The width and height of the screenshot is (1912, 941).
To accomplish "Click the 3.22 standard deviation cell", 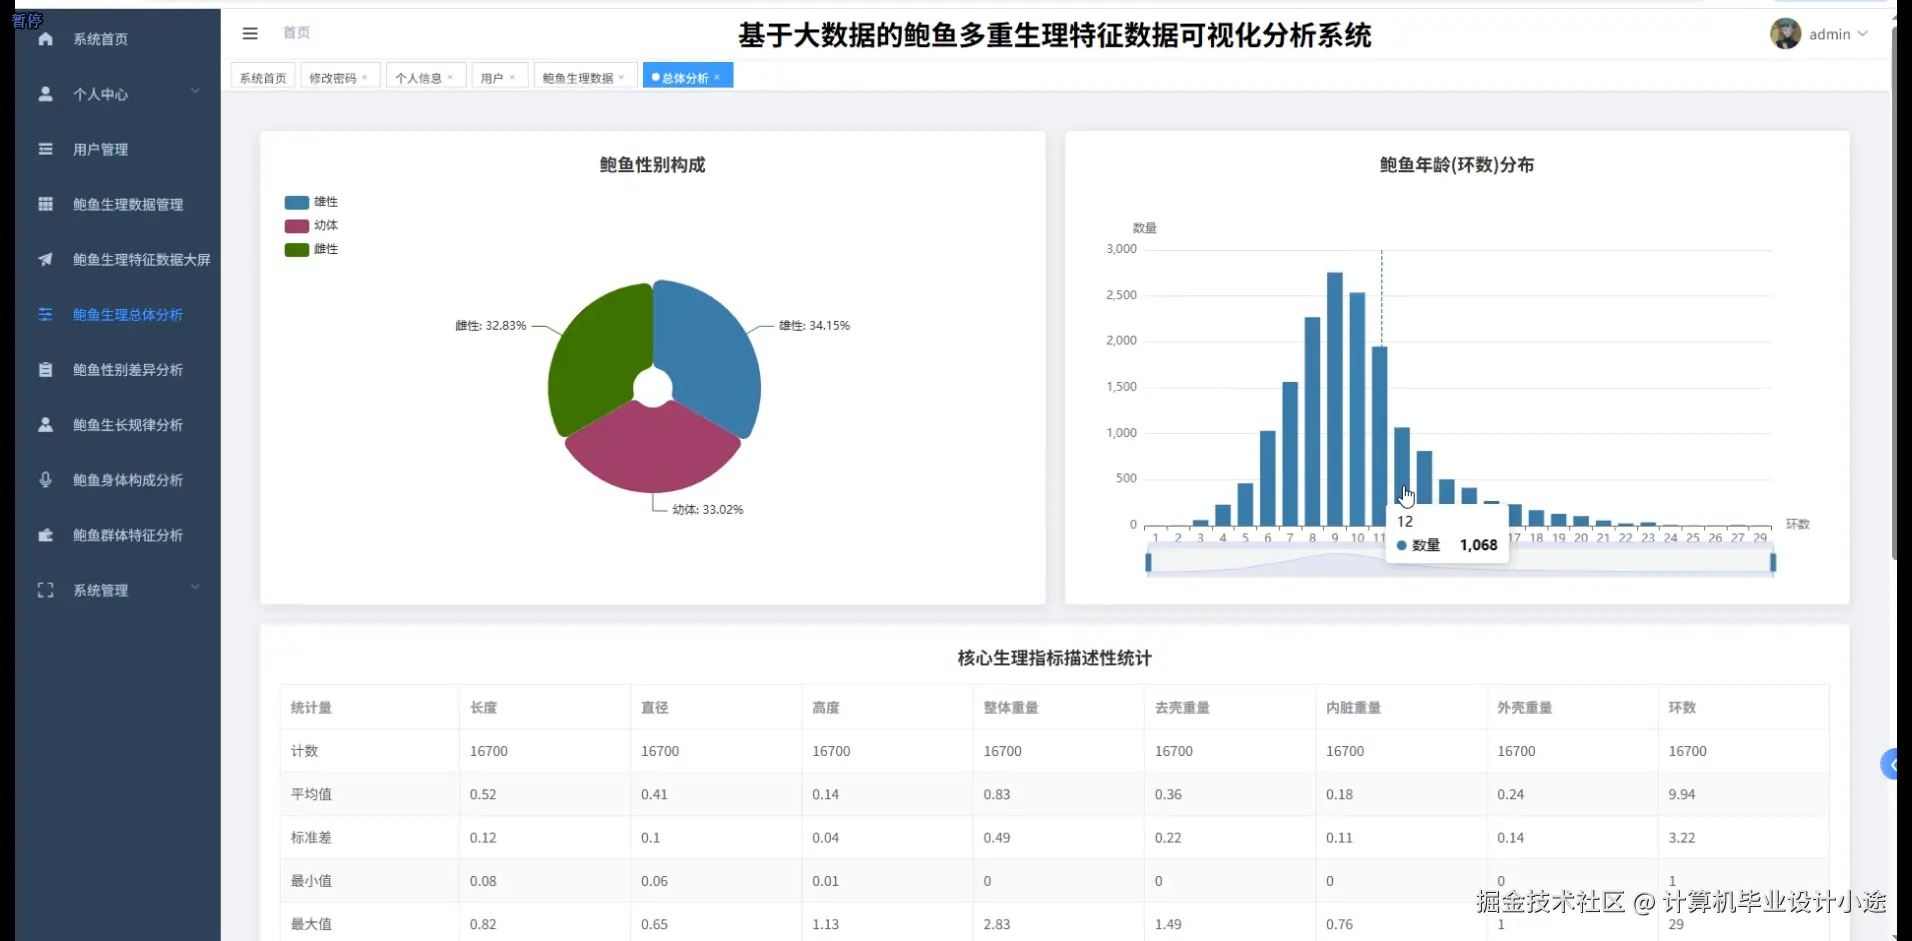I will coord(1682,837).
